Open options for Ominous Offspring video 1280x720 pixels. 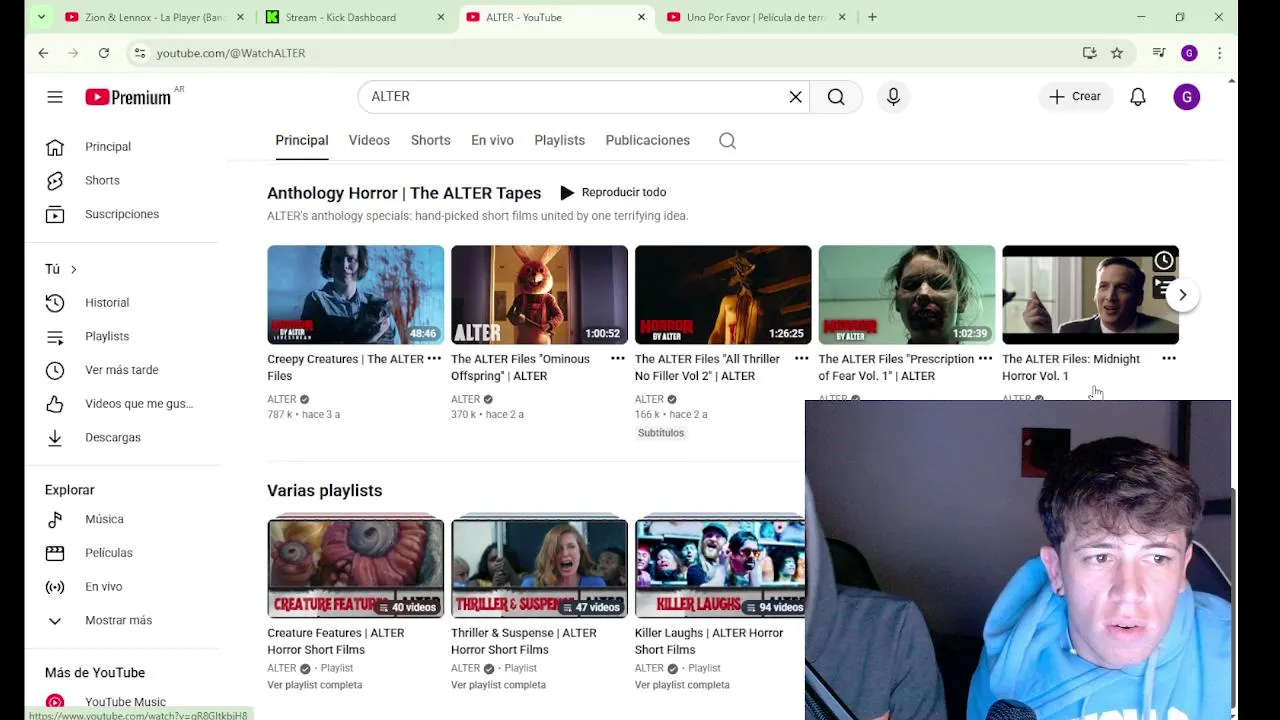(618, 359)
